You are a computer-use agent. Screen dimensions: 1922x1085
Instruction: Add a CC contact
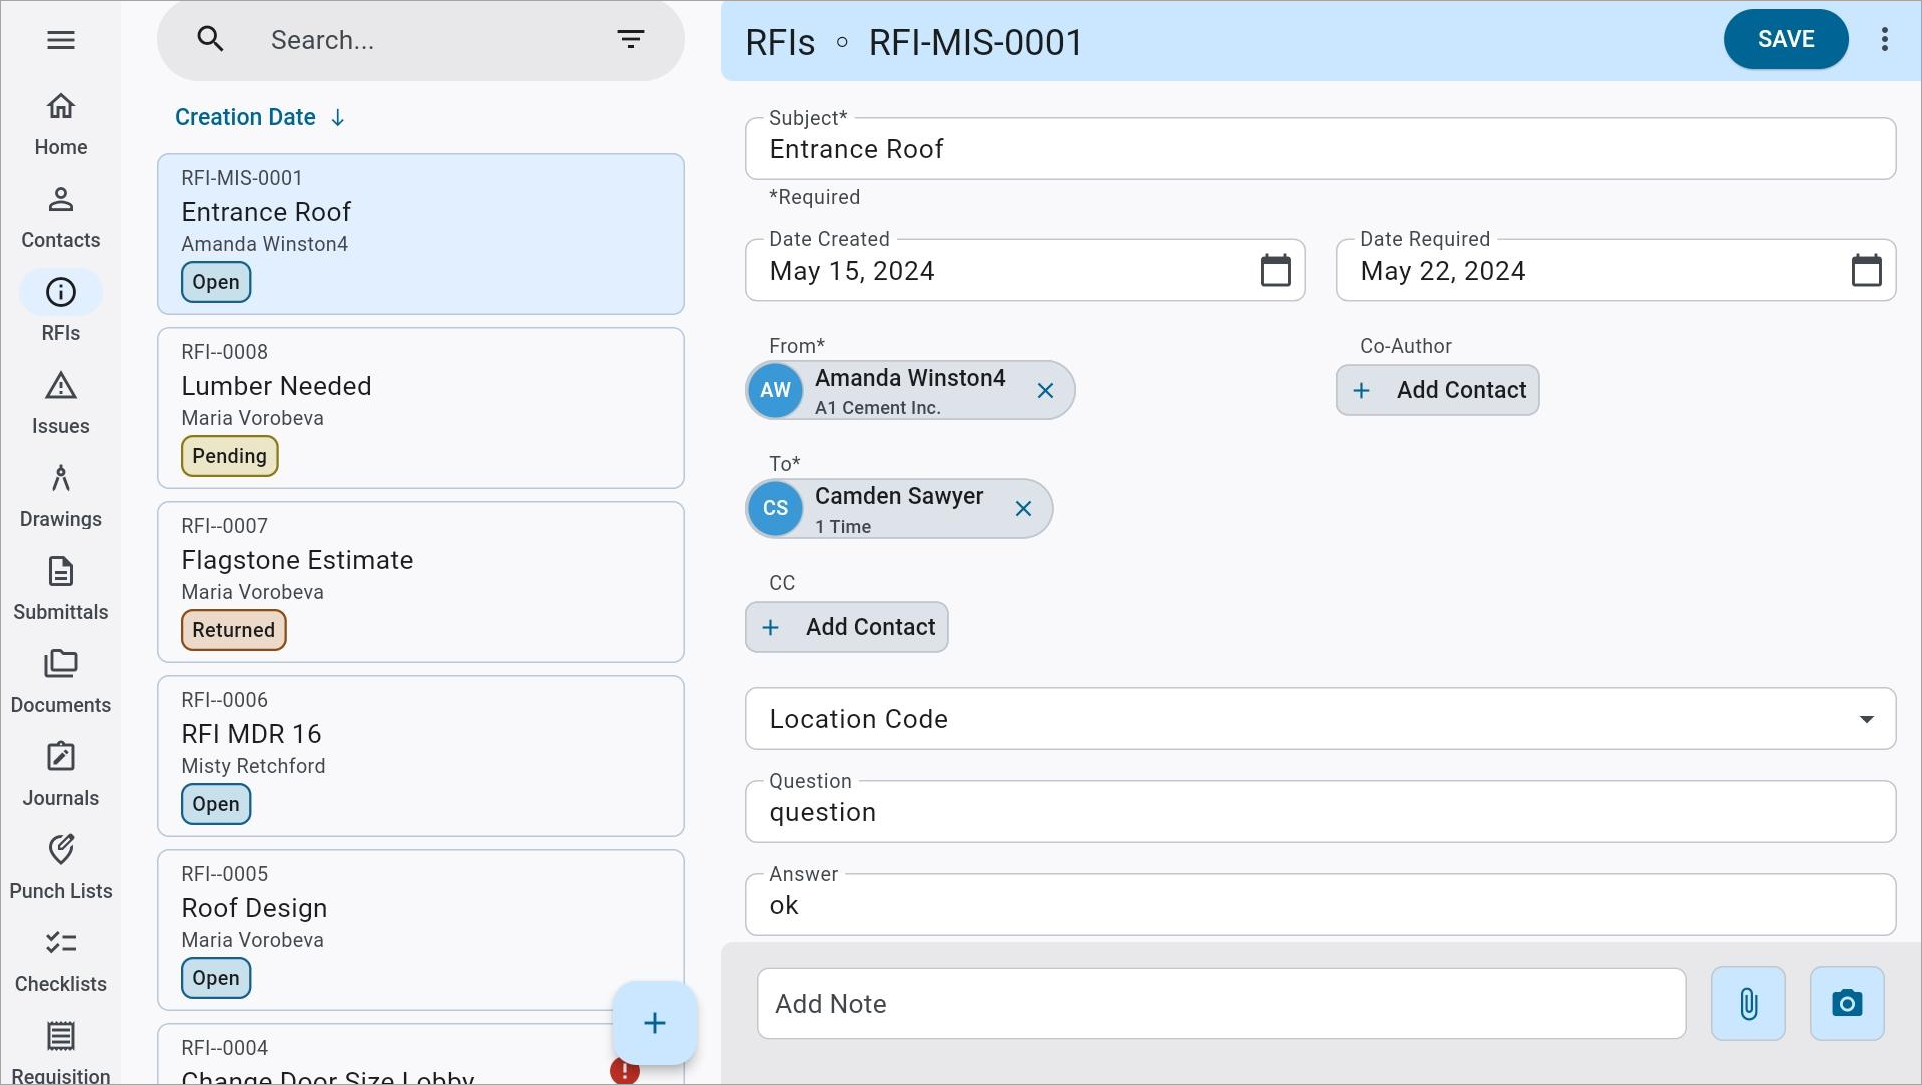coord(846,627)
